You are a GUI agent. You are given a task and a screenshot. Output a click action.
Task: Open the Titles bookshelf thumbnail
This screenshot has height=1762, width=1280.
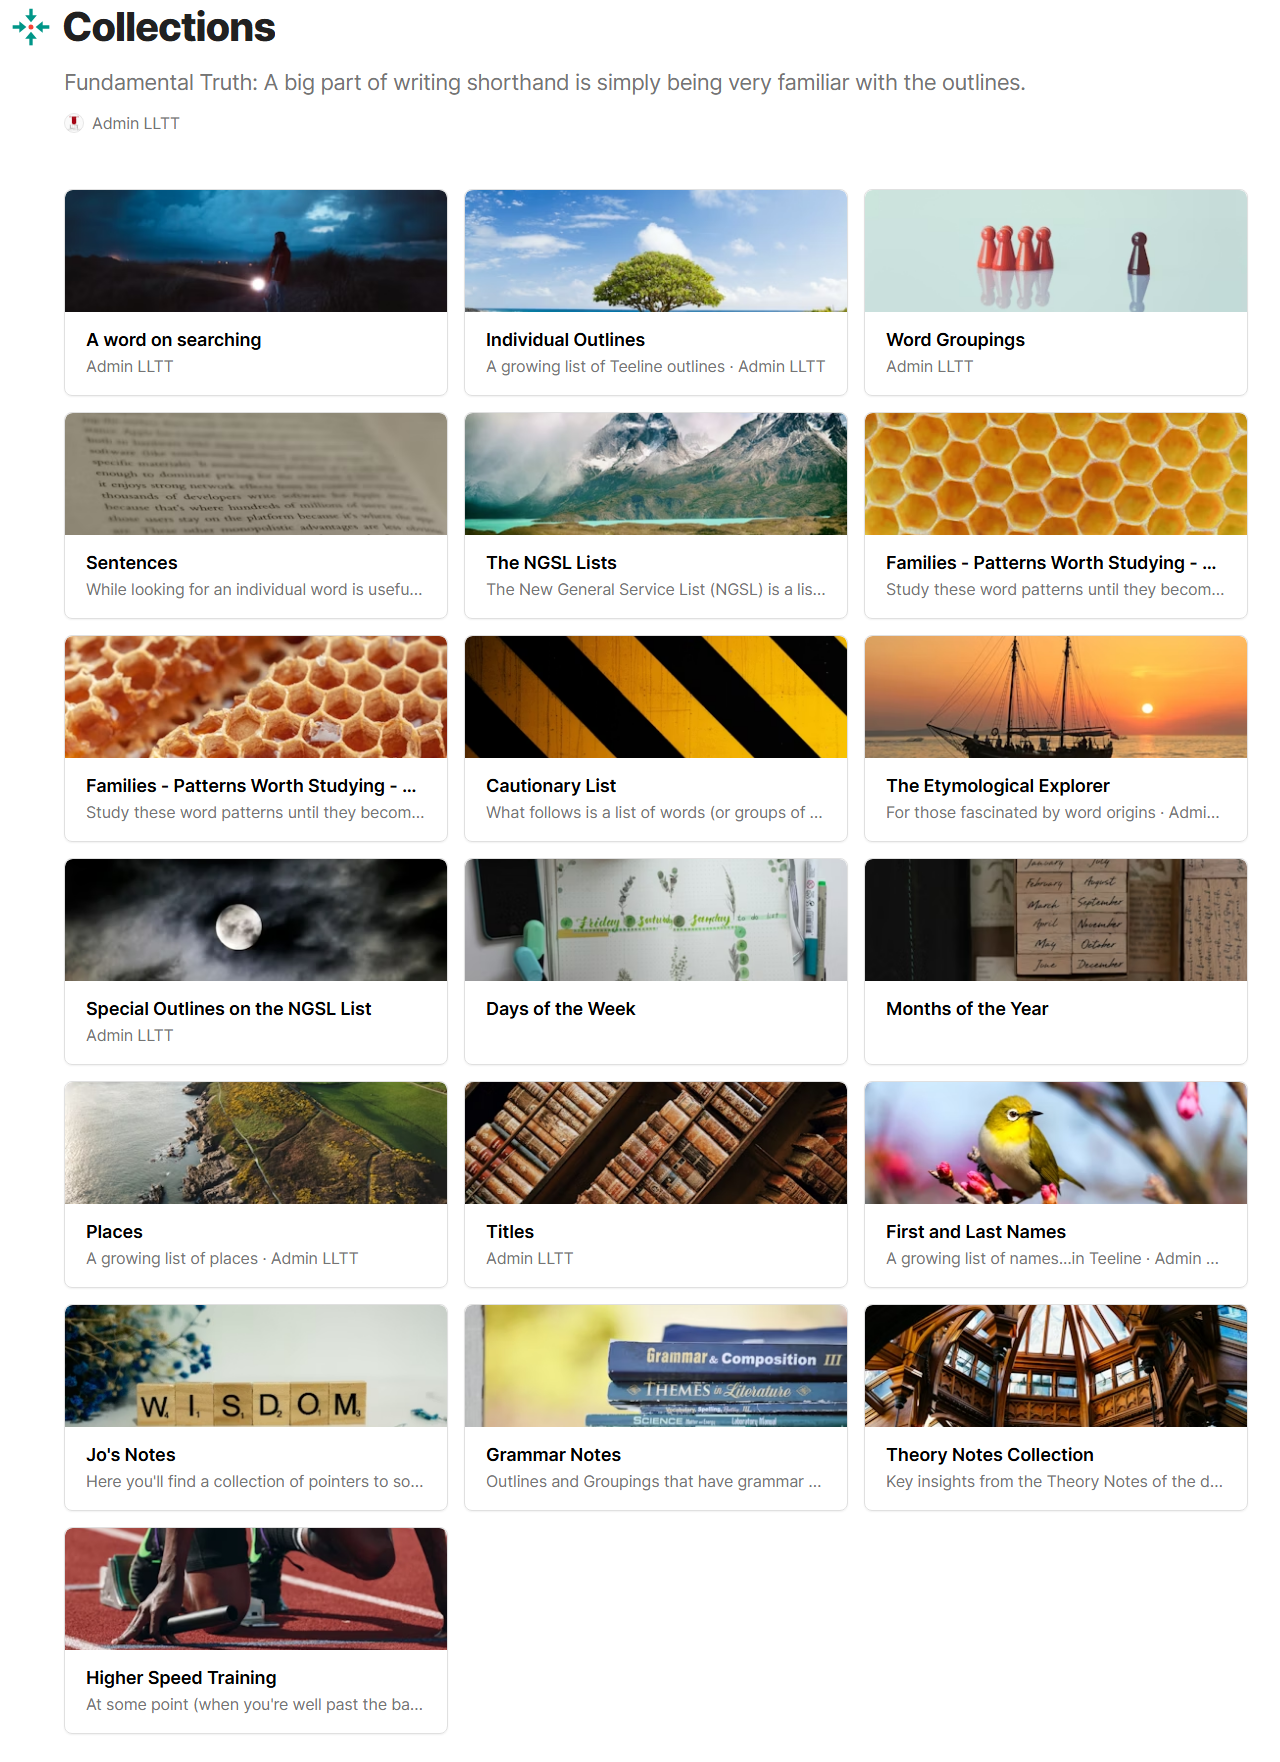click(656, 1143)
